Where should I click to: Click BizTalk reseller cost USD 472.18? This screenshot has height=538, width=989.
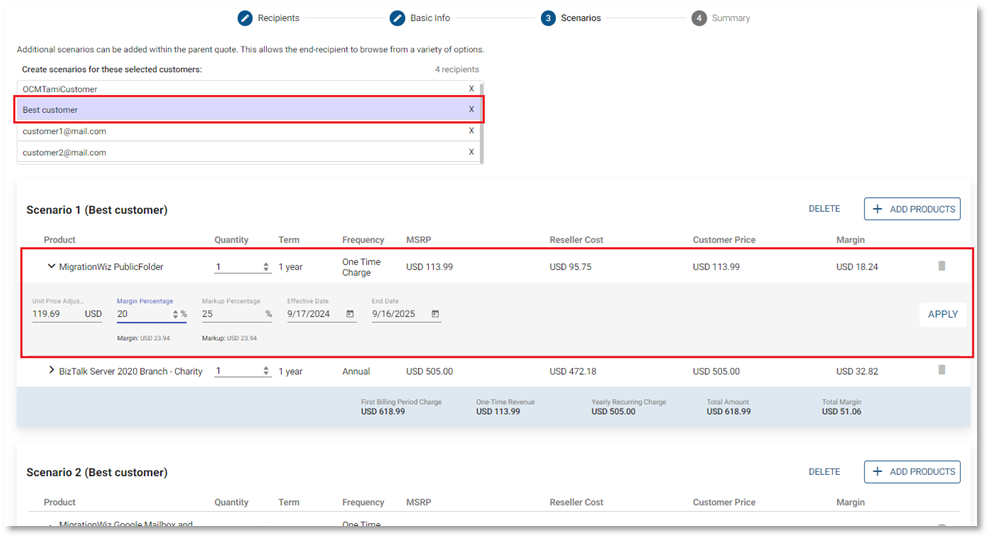(x=573, y=371)
